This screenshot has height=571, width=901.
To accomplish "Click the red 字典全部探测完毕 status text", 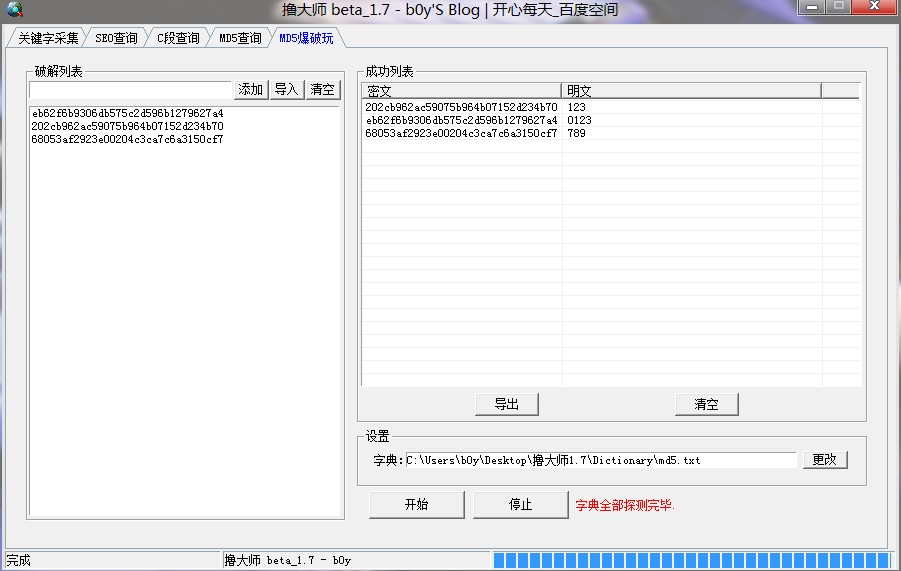I will tap(625, 506).
